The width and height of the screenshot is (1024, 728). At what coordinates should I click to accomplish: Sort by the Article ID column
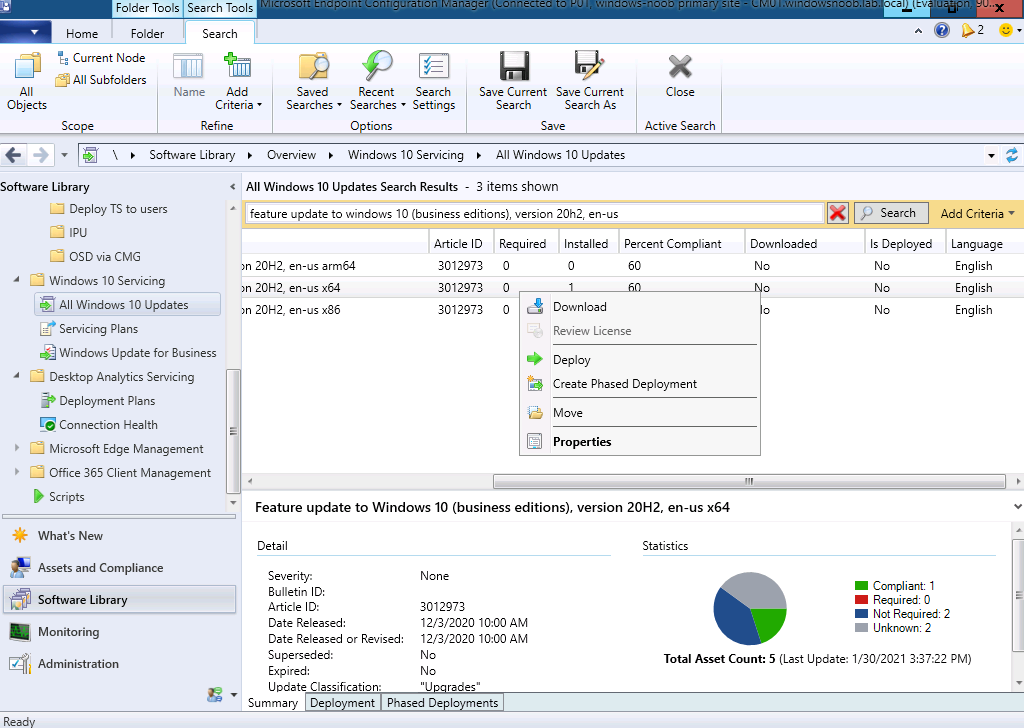pos(458,244)
